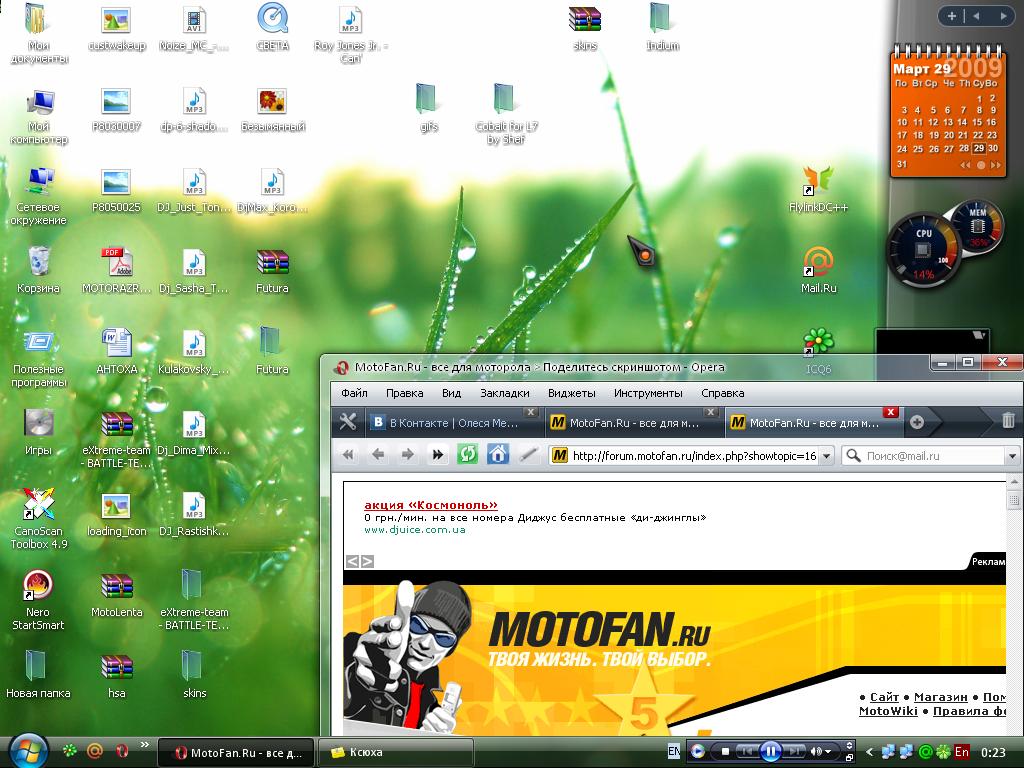
Task: Select the Полезные программы desktop icon
Action: pos(39,358)
